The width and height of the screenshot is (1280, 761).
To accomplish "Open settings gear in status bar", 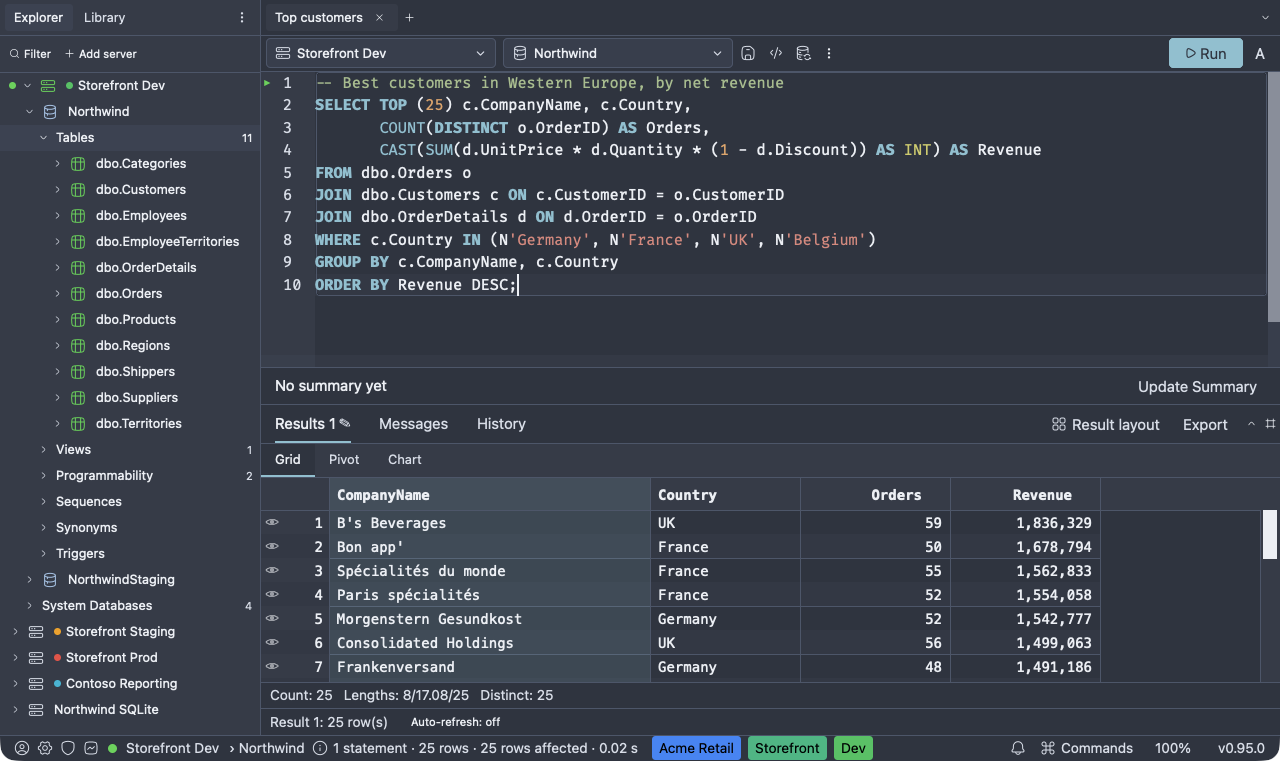I will [45, 748].
